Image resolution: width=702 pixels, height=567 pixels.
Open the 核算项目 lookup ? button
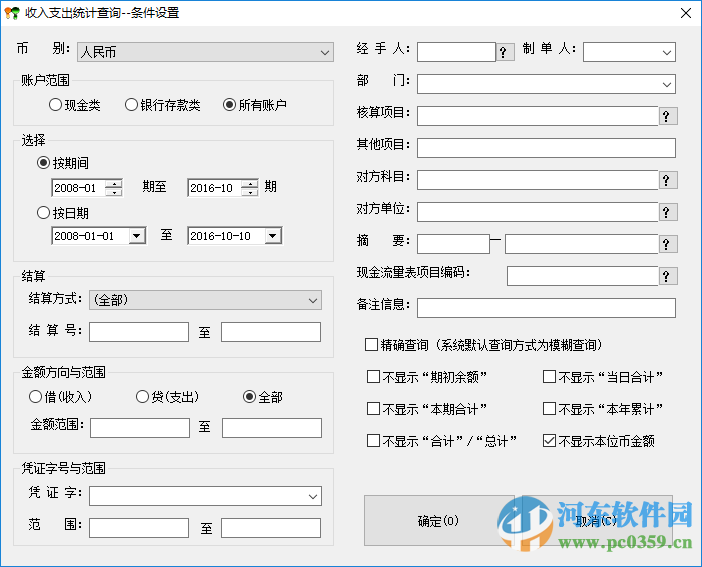[x=668, y=116]
